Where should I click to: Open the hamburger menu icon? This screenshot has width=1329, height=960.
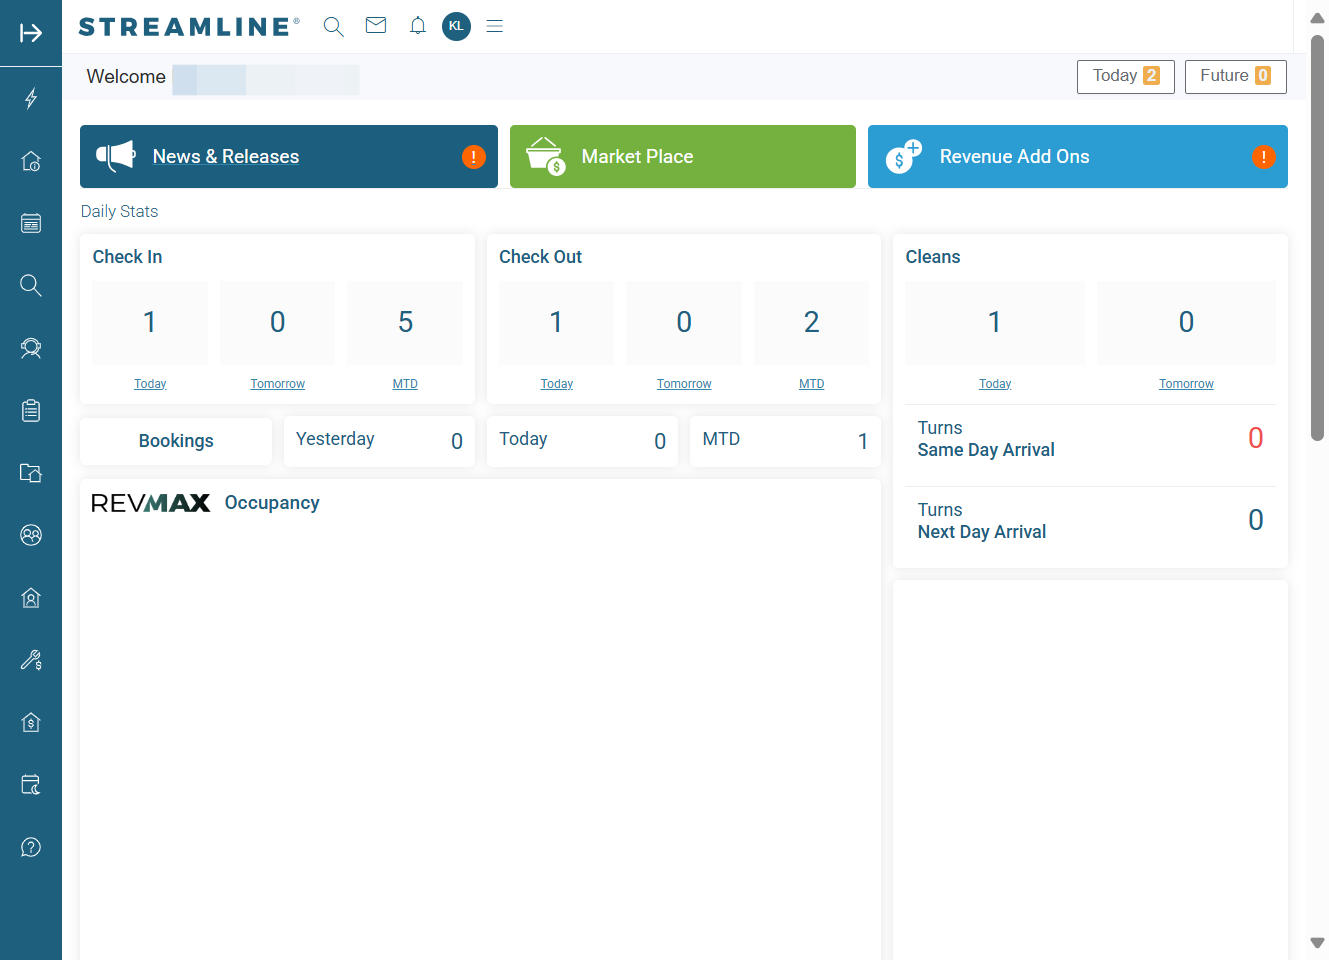coord(494,26)
